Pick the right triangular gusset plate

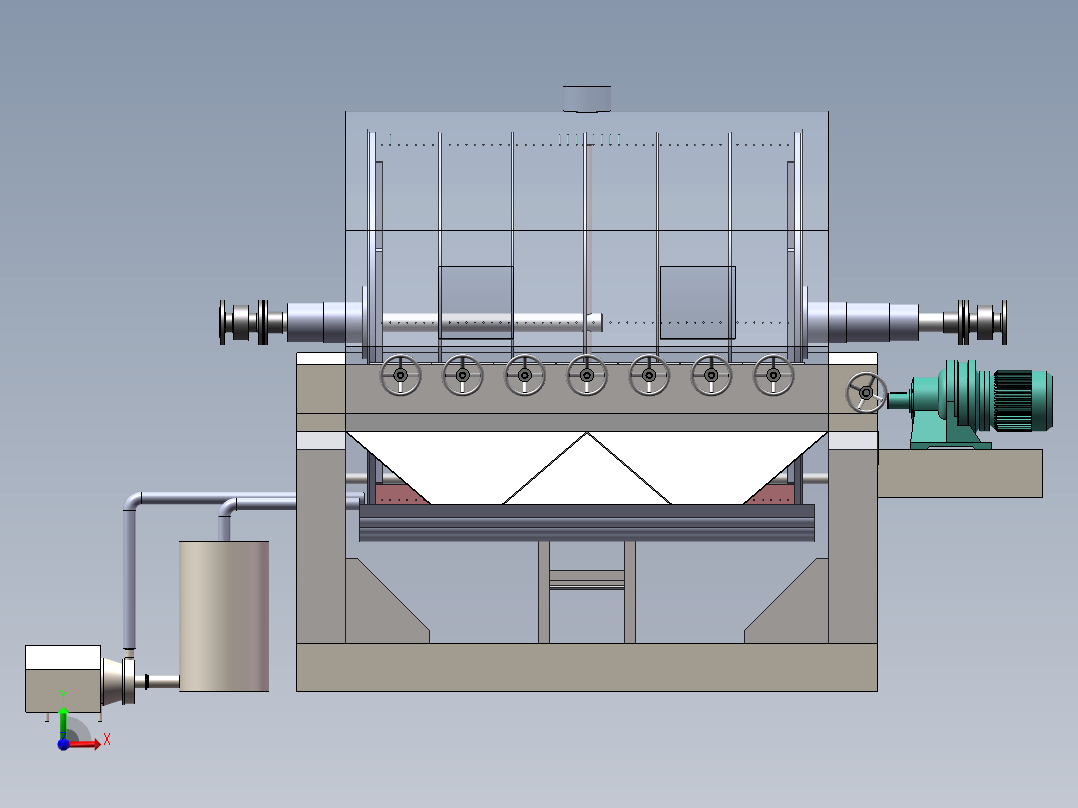coord(794,609)
